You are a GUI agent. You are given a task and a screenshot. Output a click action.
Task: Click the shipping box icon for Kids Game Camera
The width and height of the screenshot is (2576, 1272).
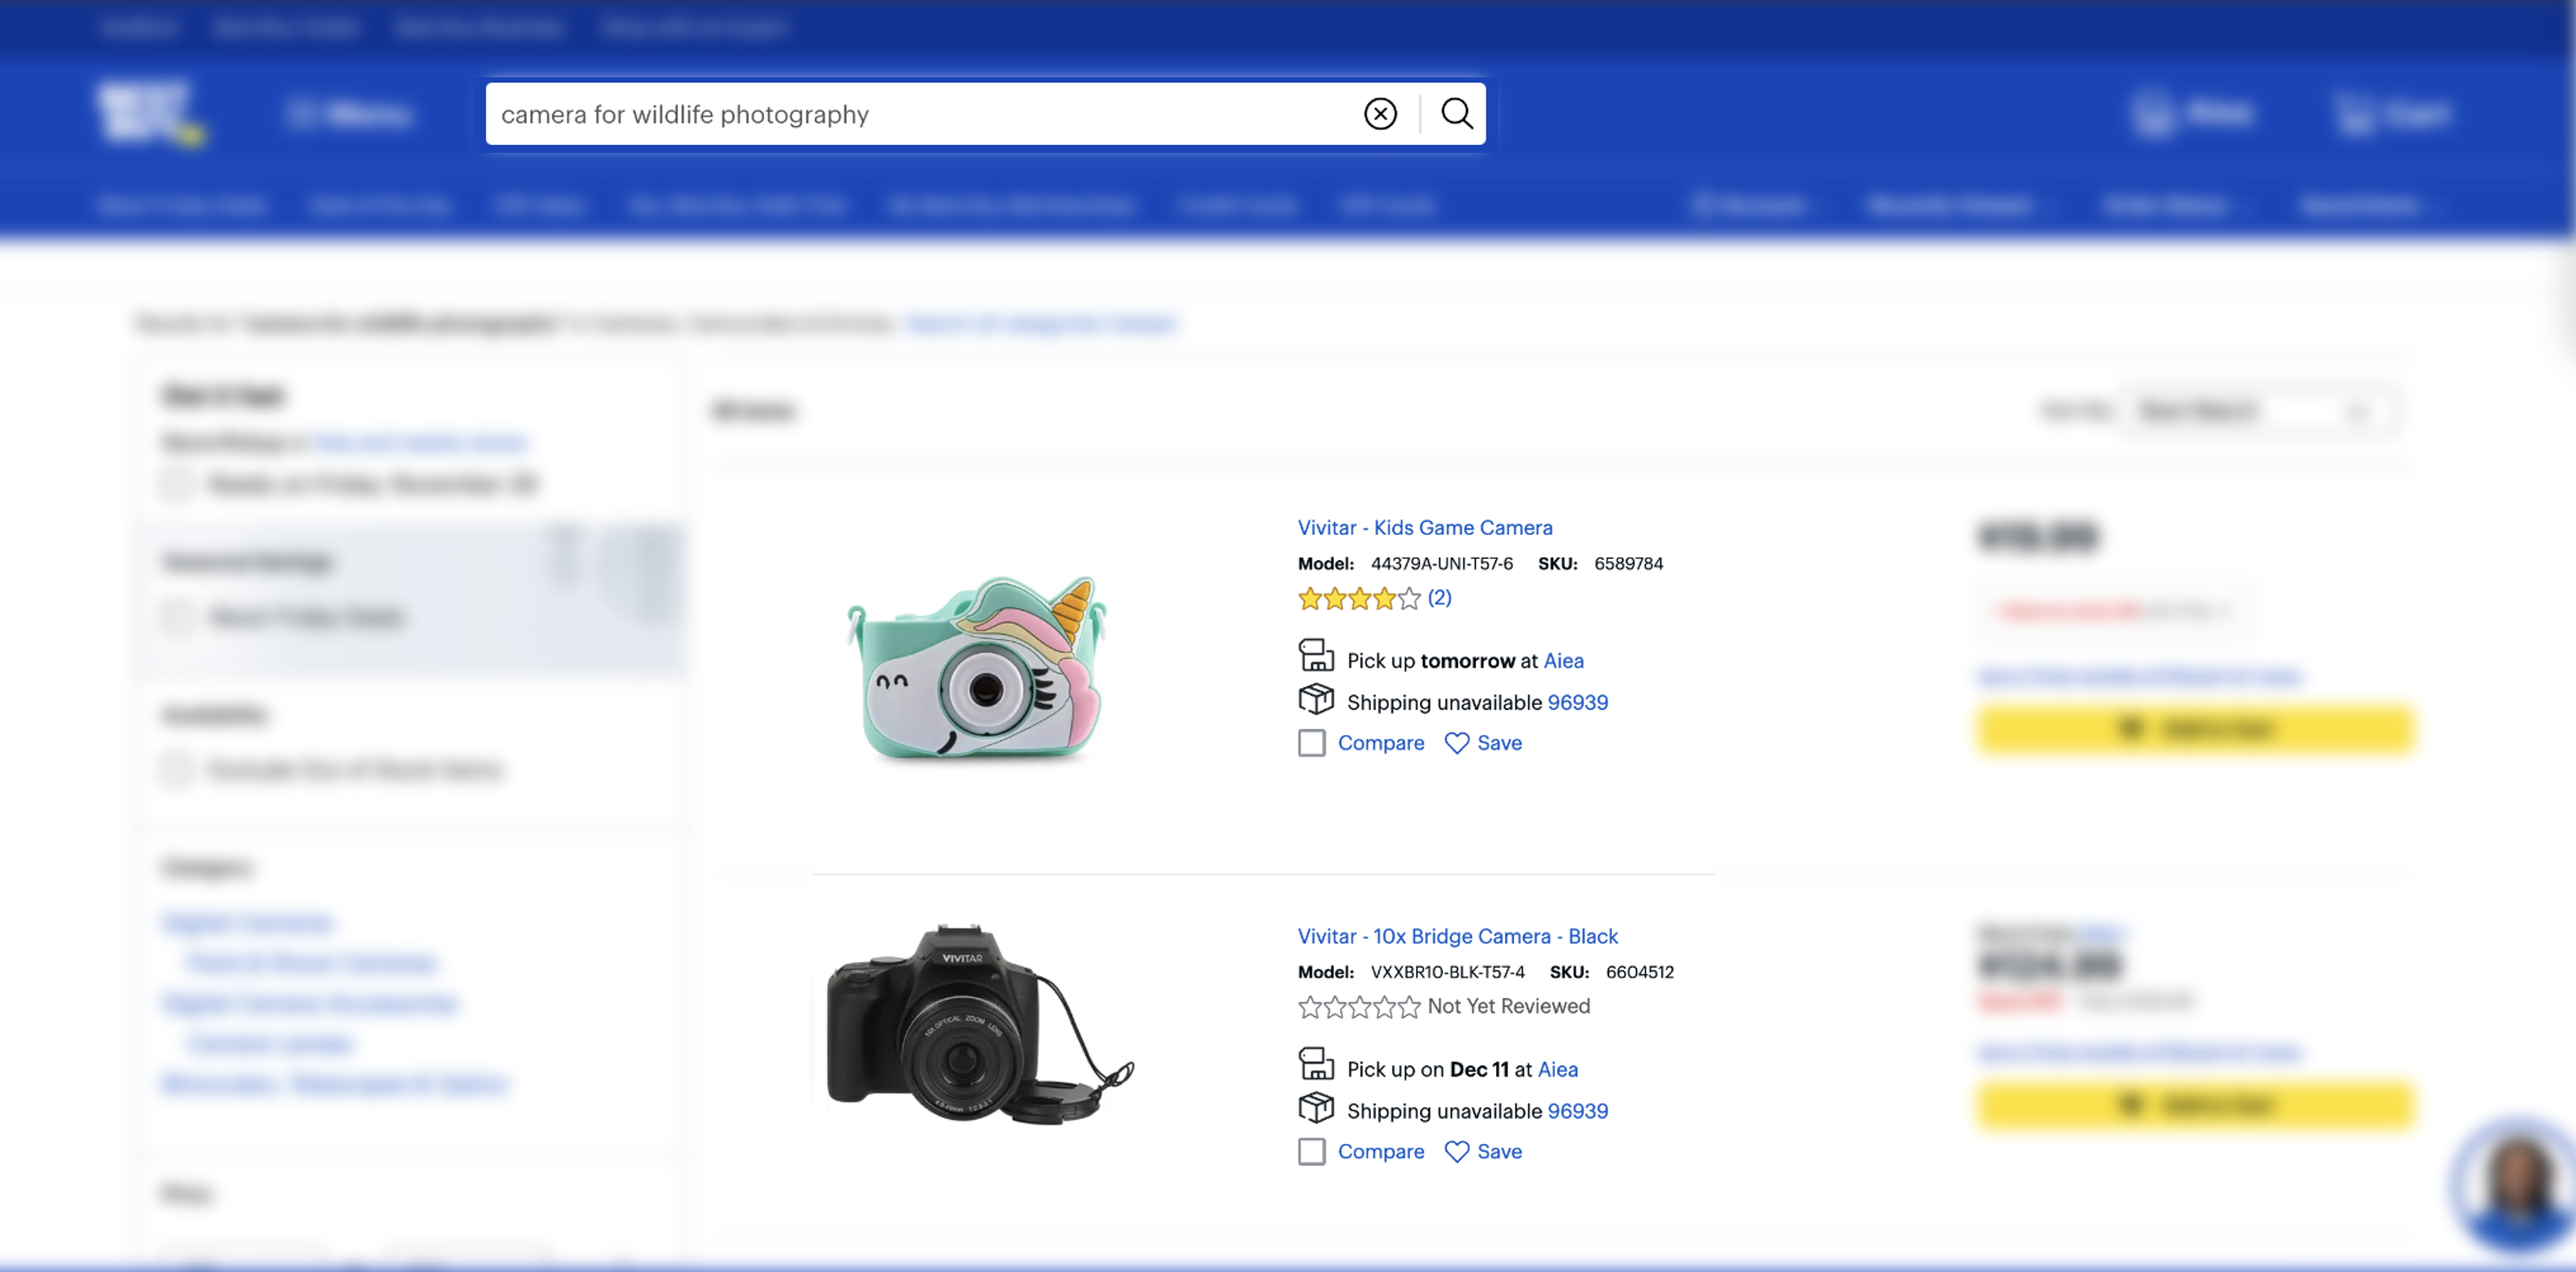pos(1316,699)
